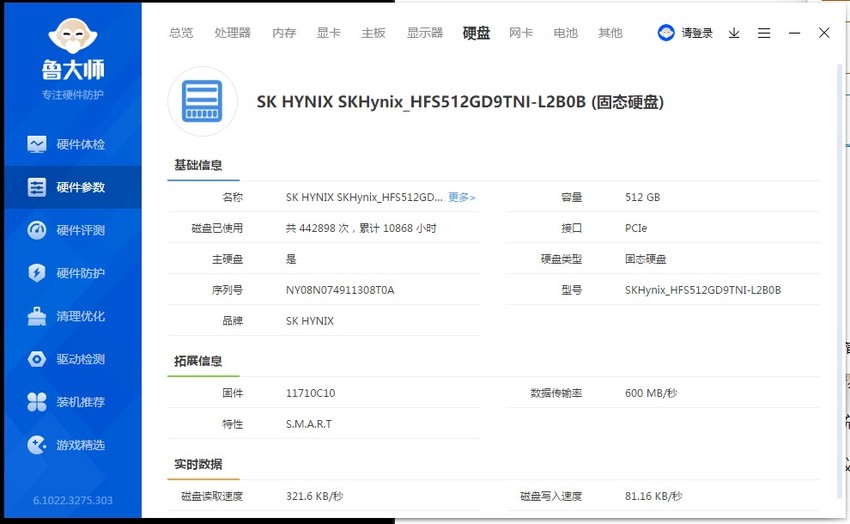
Task: Click the SK HYNIX drive title heading
Action: tap(460, 102)
